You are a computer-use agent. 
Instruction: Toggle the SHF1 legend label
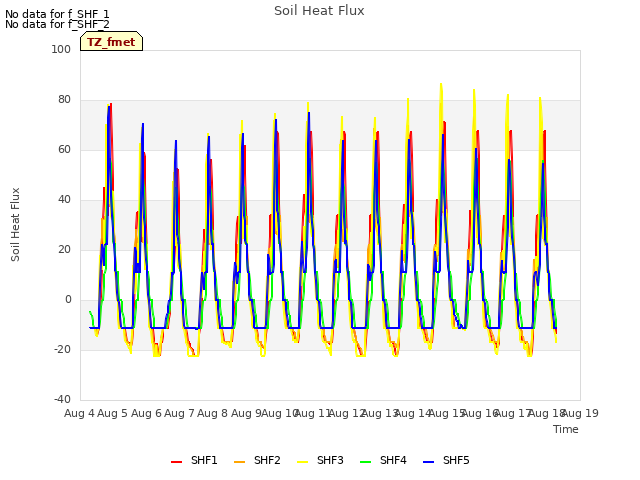[204, 460]
